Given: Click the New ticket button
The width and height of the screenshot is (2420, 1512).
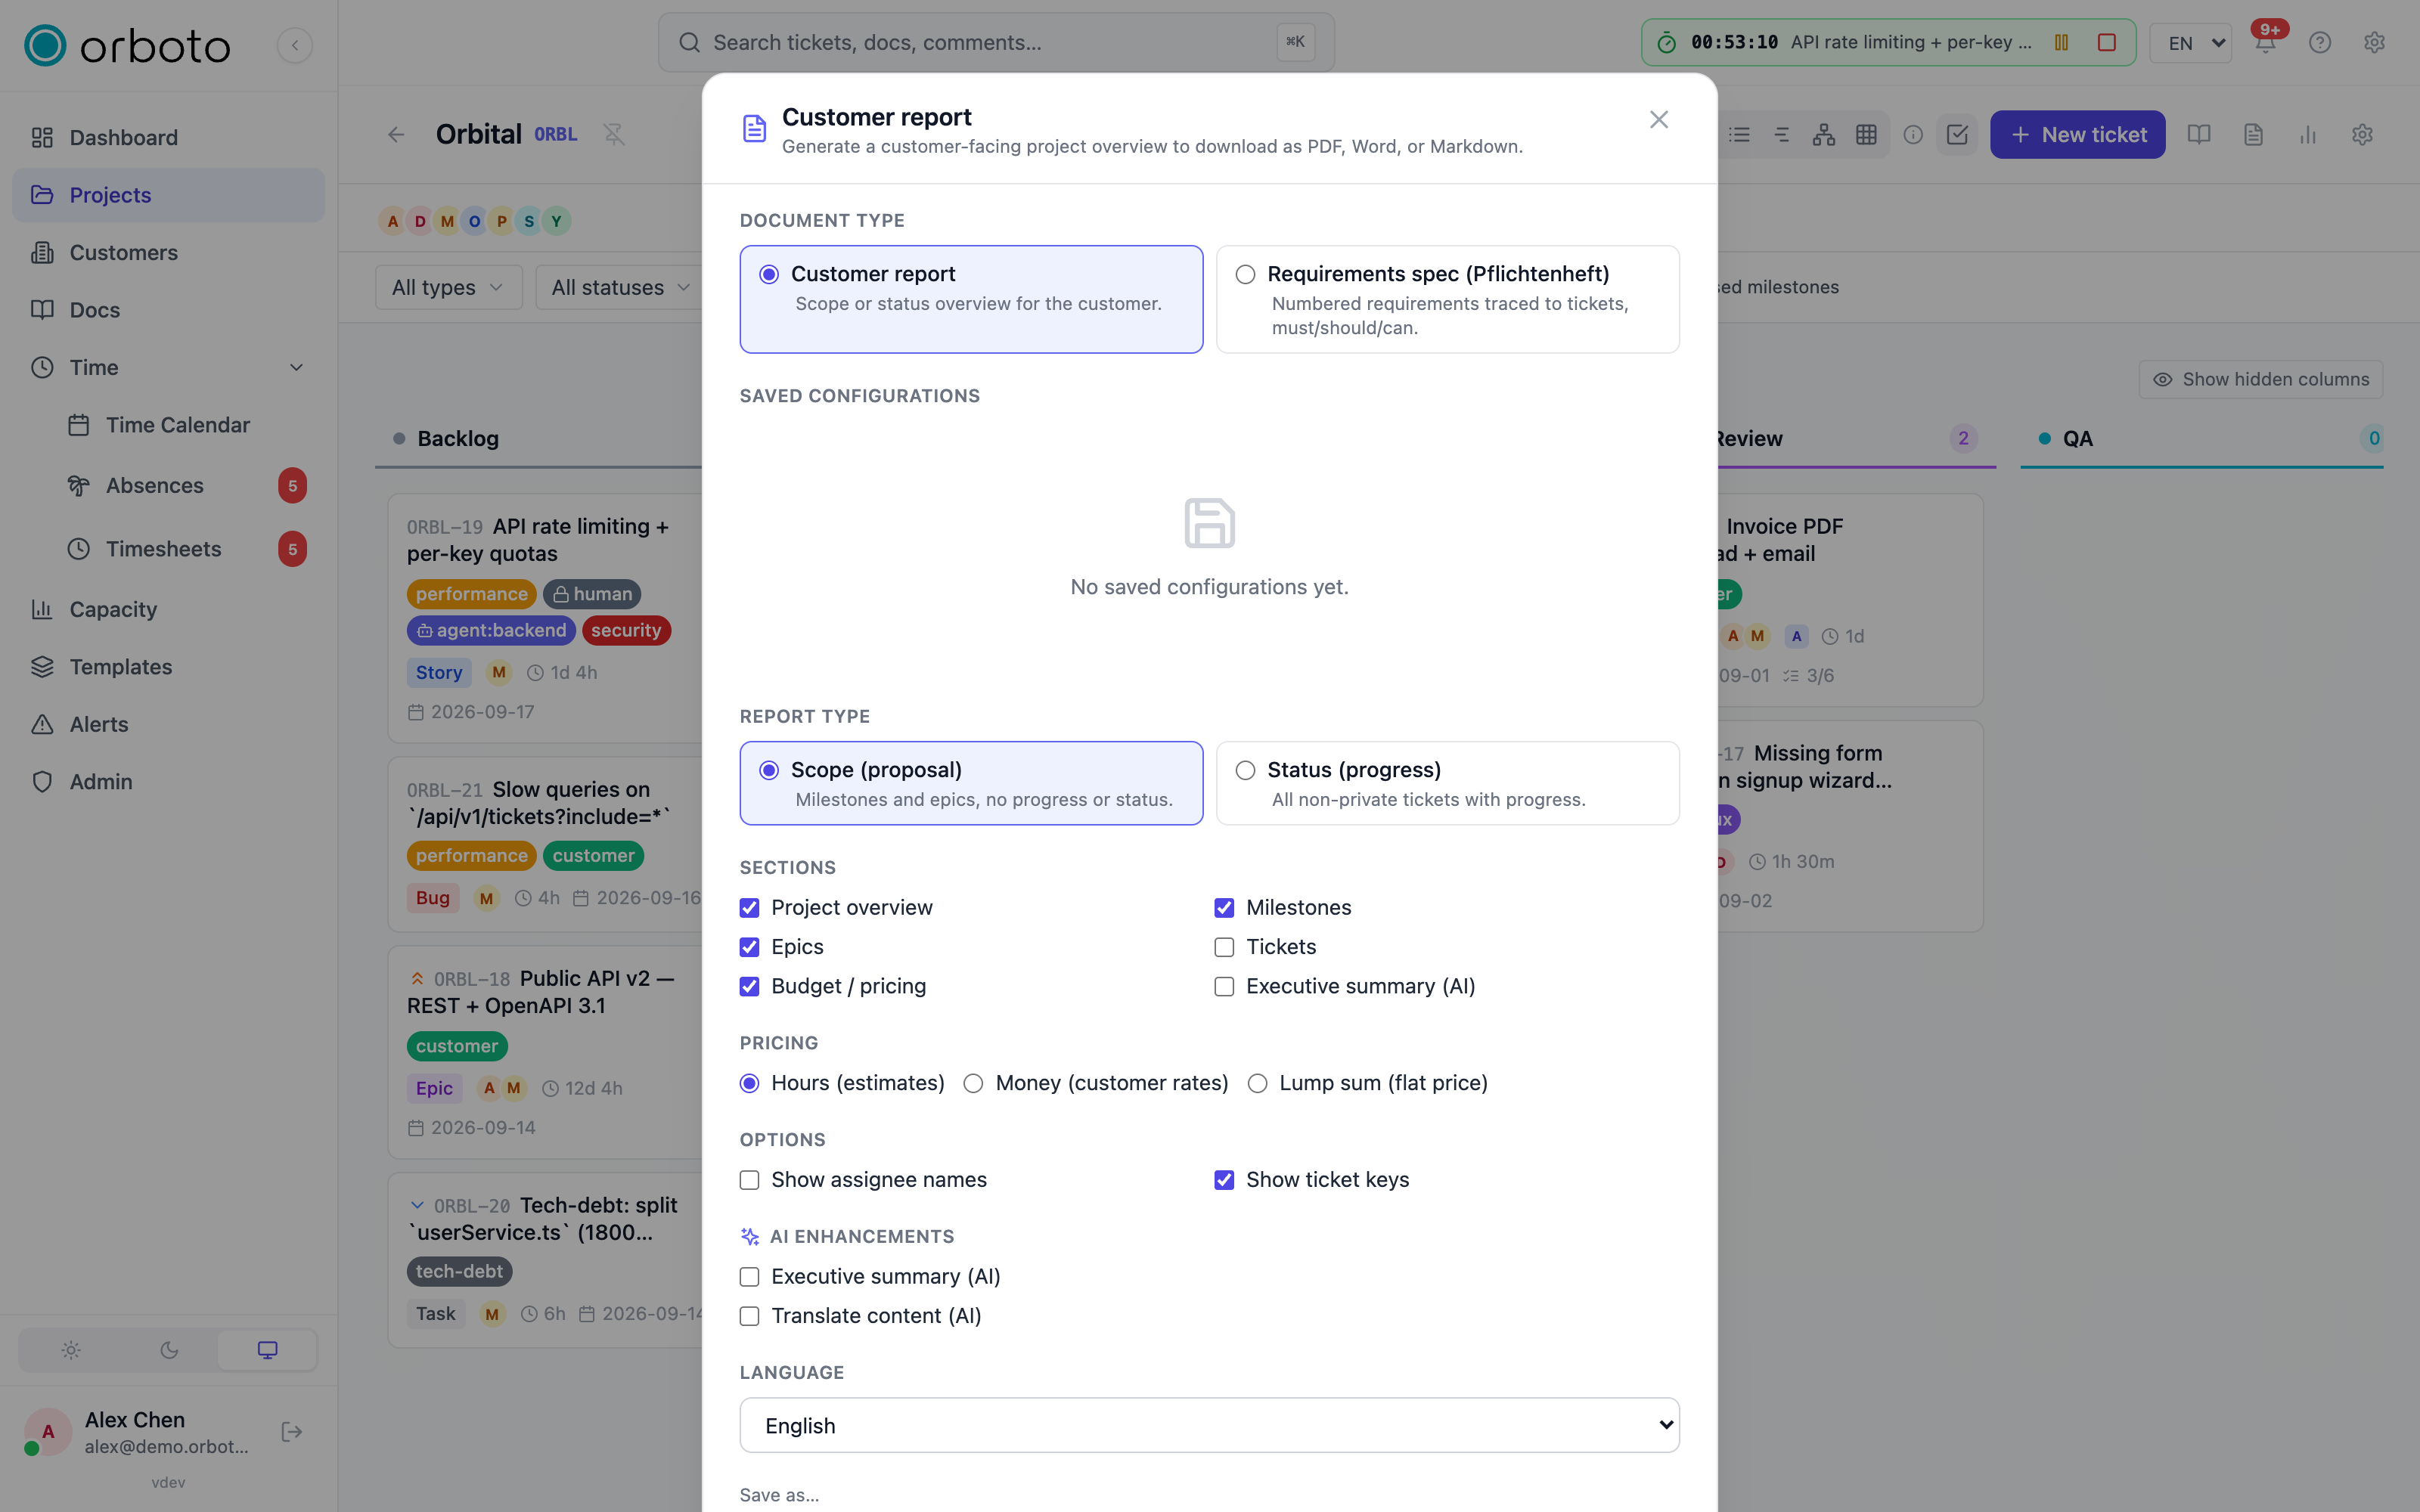Looking at the screenshot, I should click(2077, 134).
